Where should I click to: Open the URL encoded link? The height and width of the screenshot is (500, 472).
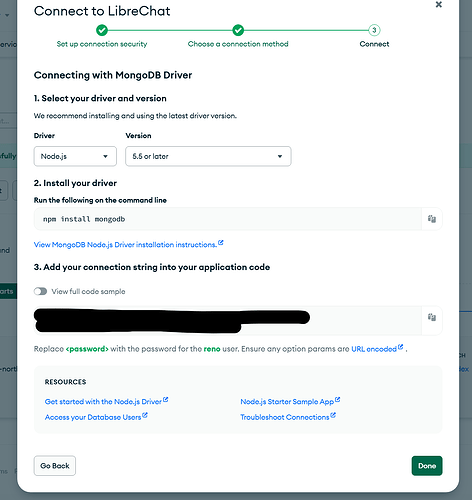coord(374,349)
